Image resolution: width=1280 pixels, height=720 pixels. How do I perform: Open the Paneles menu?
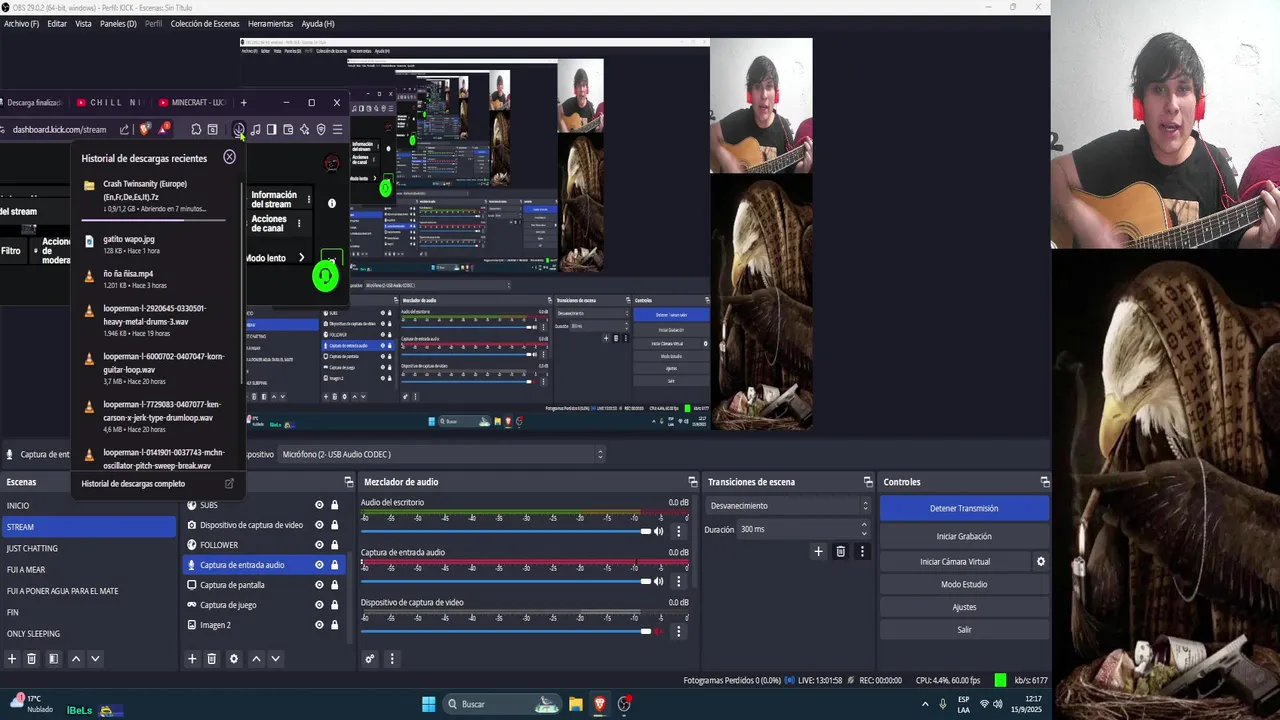click(118, 24)
